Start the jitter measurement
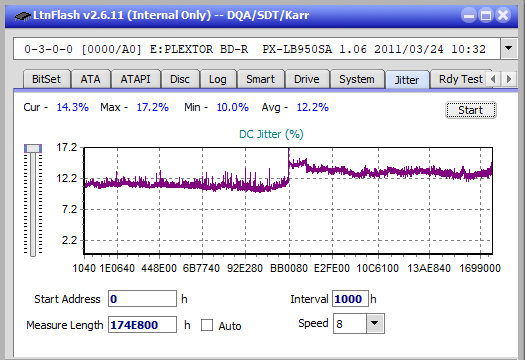 [x=470, y=110]
